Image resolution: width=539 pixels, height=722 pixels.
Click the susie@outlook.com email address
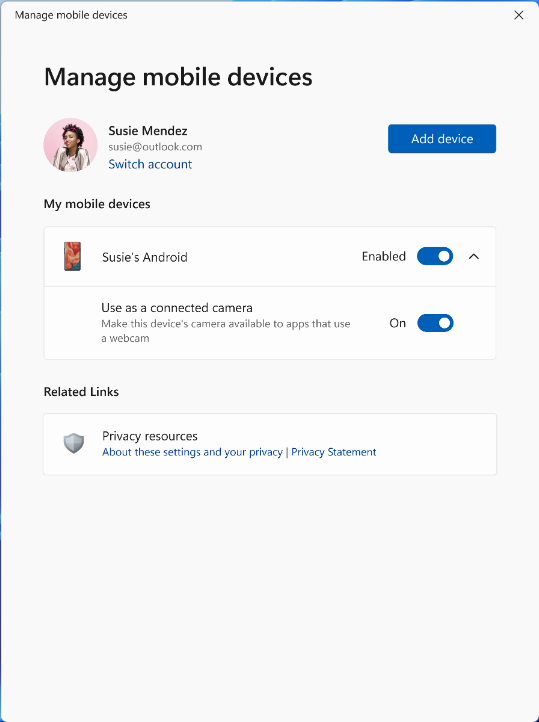(155, 147)
